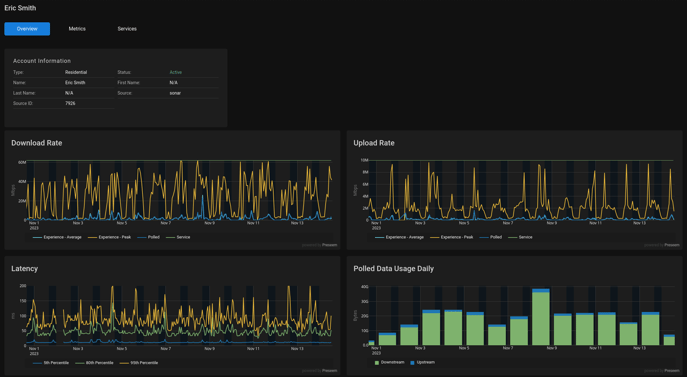Select the Overview tab
Viewport: 687px width, 377px height.
click(27, 29)
